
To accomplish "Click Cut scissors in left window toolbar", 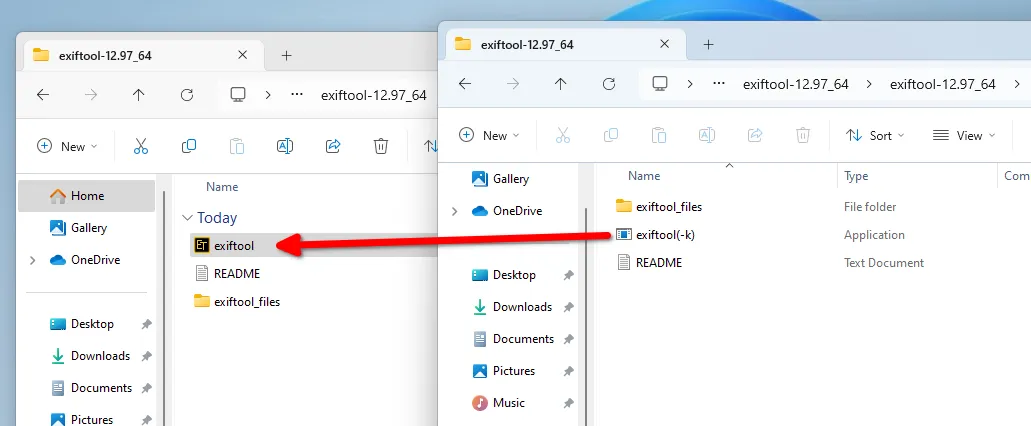I will coord(141,146).
